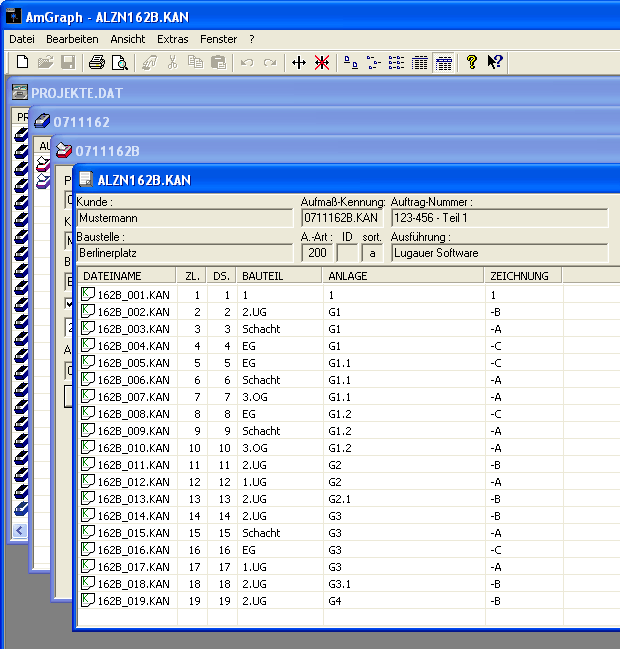Open help with the yellow question mark
The height and width of the screenshot is (649, 620).
pyautogui.click(x=471, y=62)
